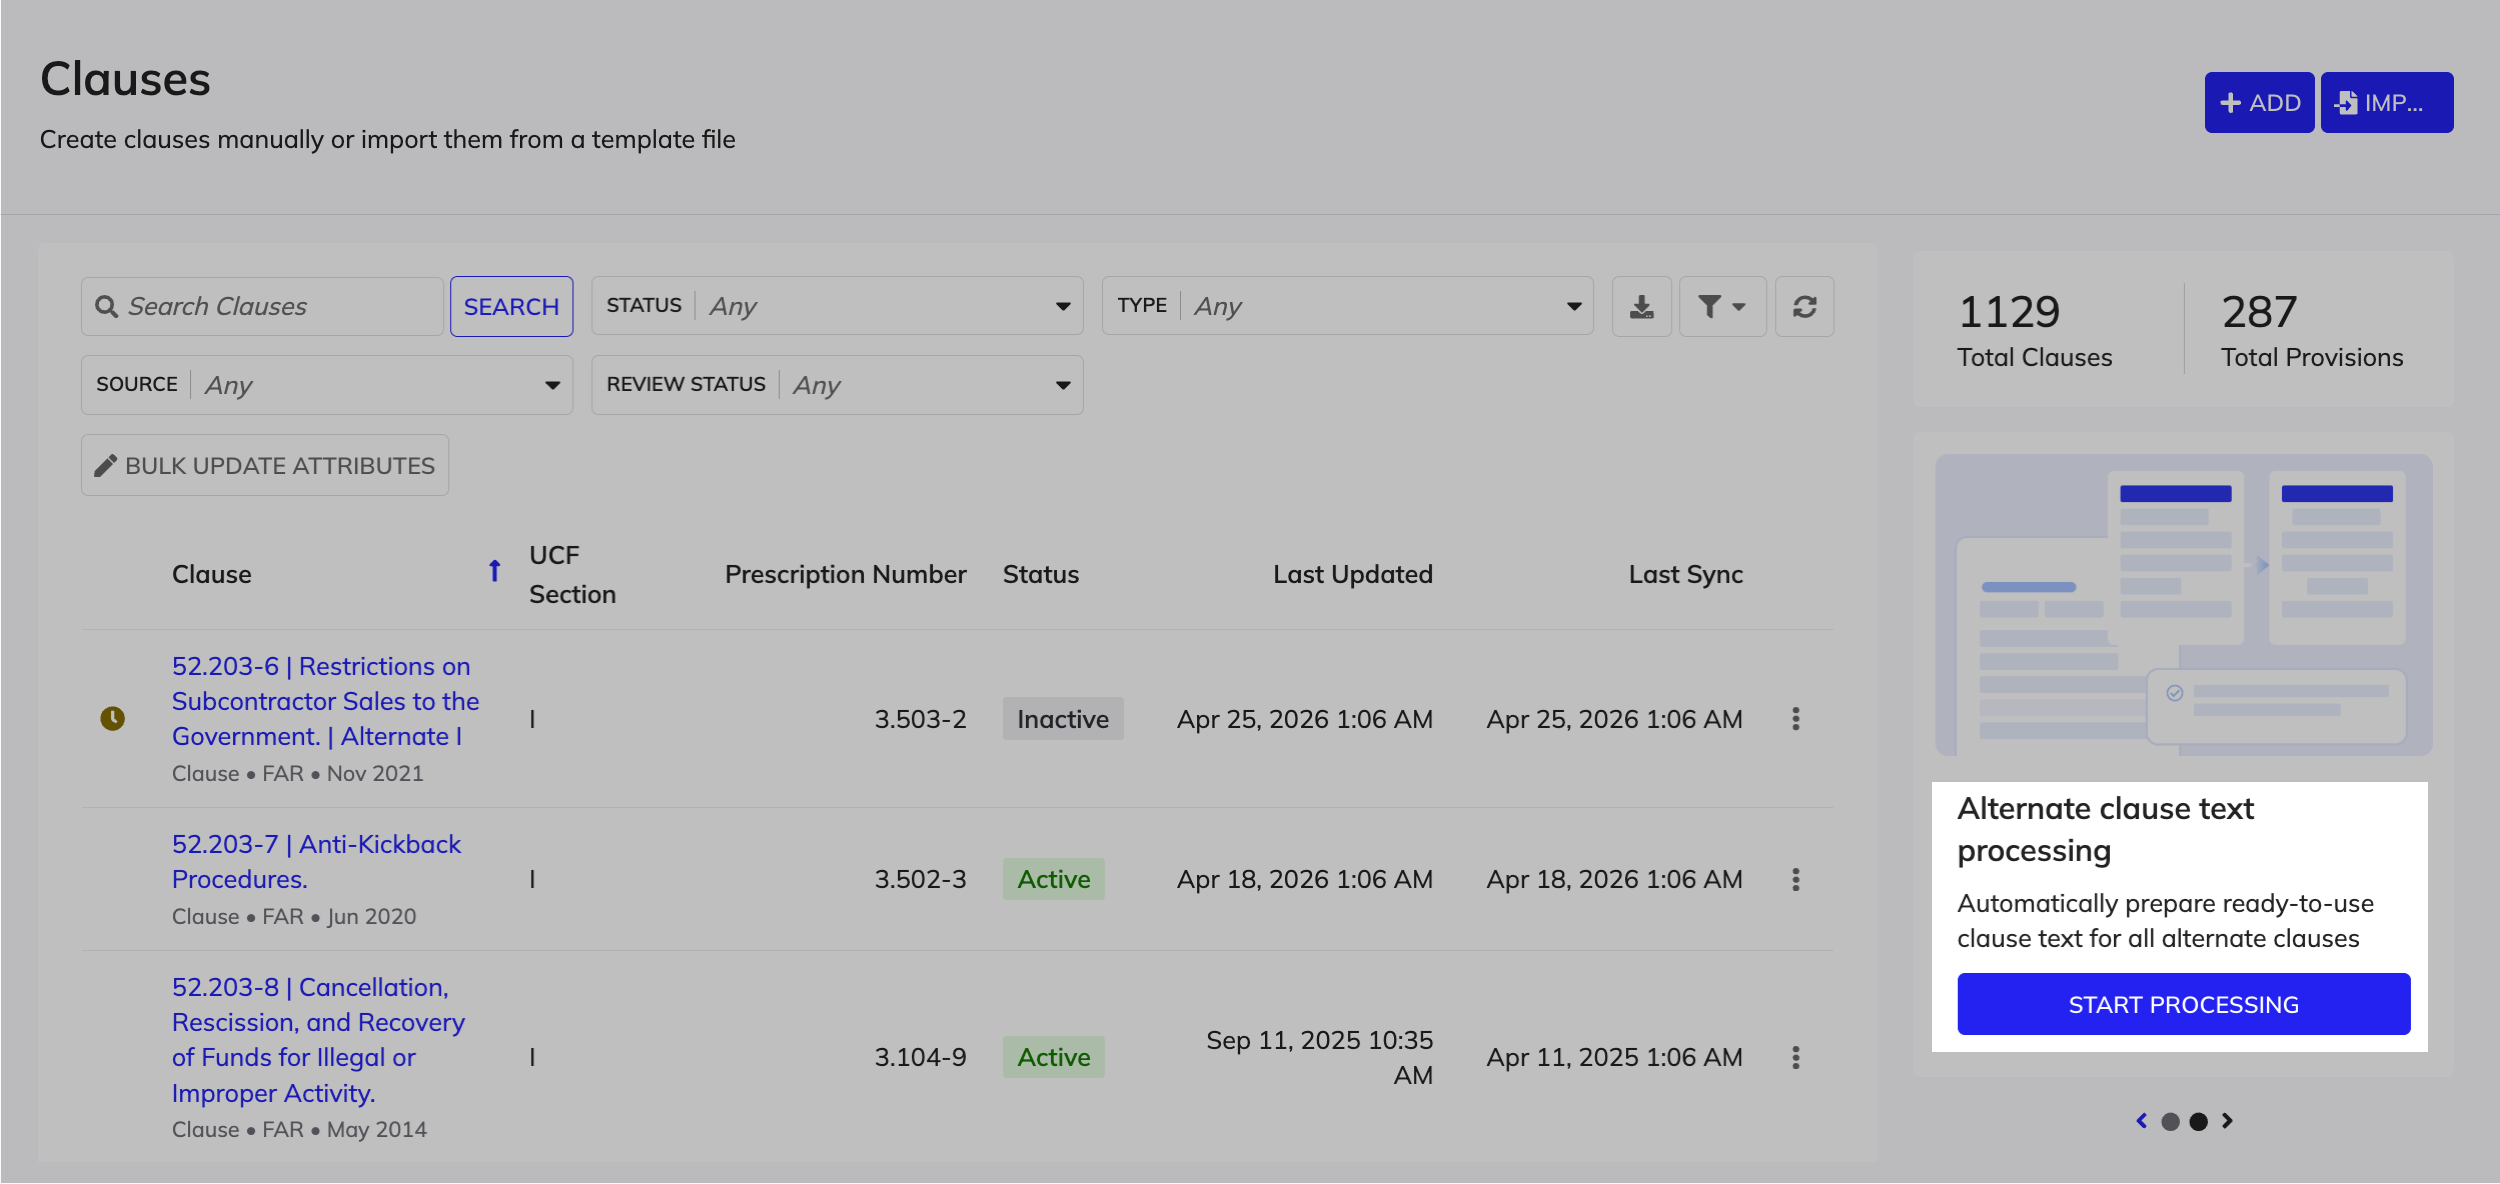Select the first carousel dot
Image resolution: width=2500 pixels, height=1184 pixels.
[2169, 1122]
